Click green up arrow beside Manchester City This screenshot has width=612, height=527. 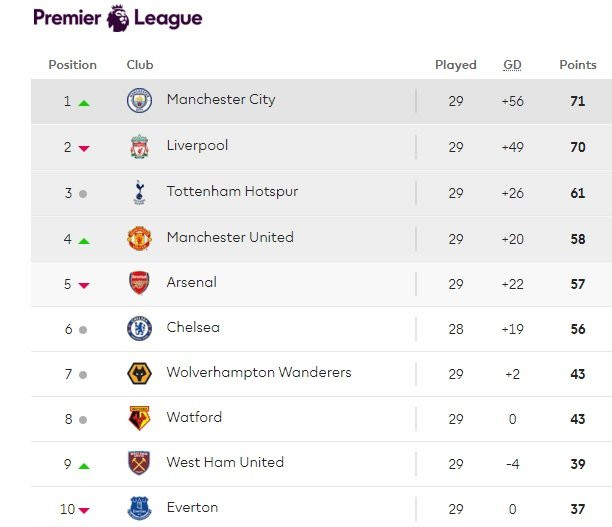[84, 102]
